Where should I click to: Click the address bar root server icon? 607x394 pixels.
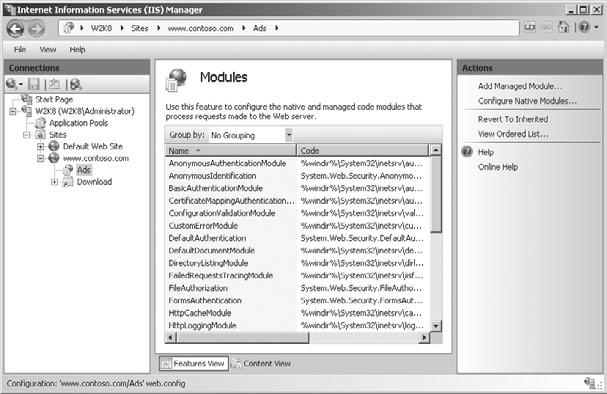click(69, 27)
